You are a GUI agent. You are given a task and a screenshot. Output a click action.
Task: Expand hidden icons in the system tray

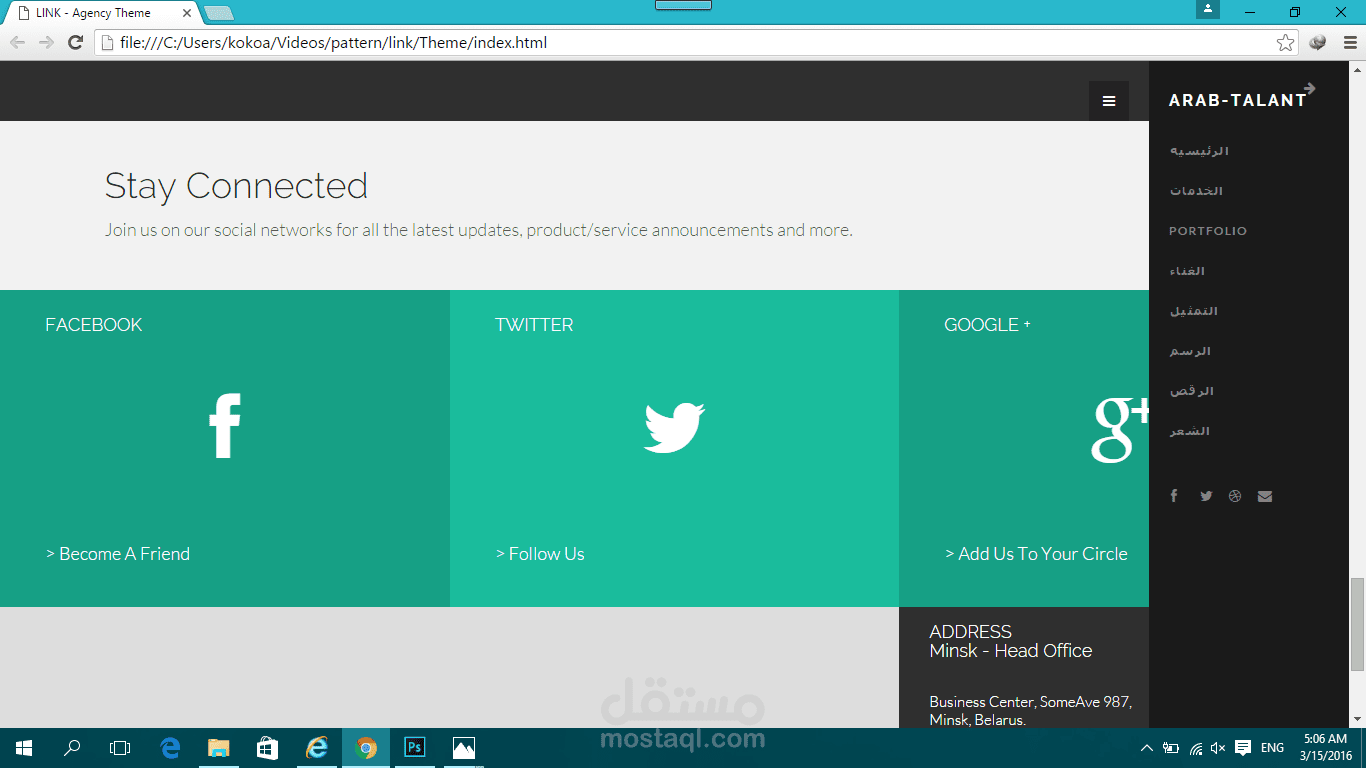point(1147,747)
